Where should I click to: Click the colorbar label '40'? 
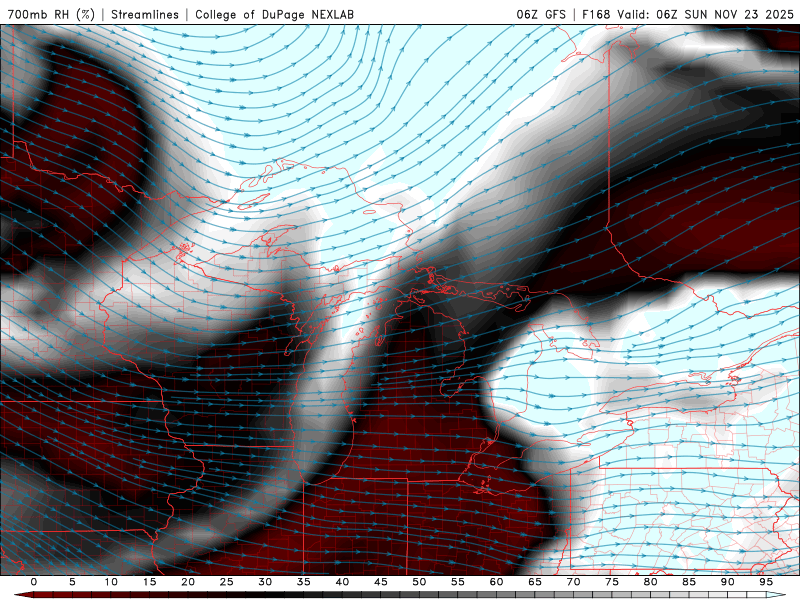[342, 582]
